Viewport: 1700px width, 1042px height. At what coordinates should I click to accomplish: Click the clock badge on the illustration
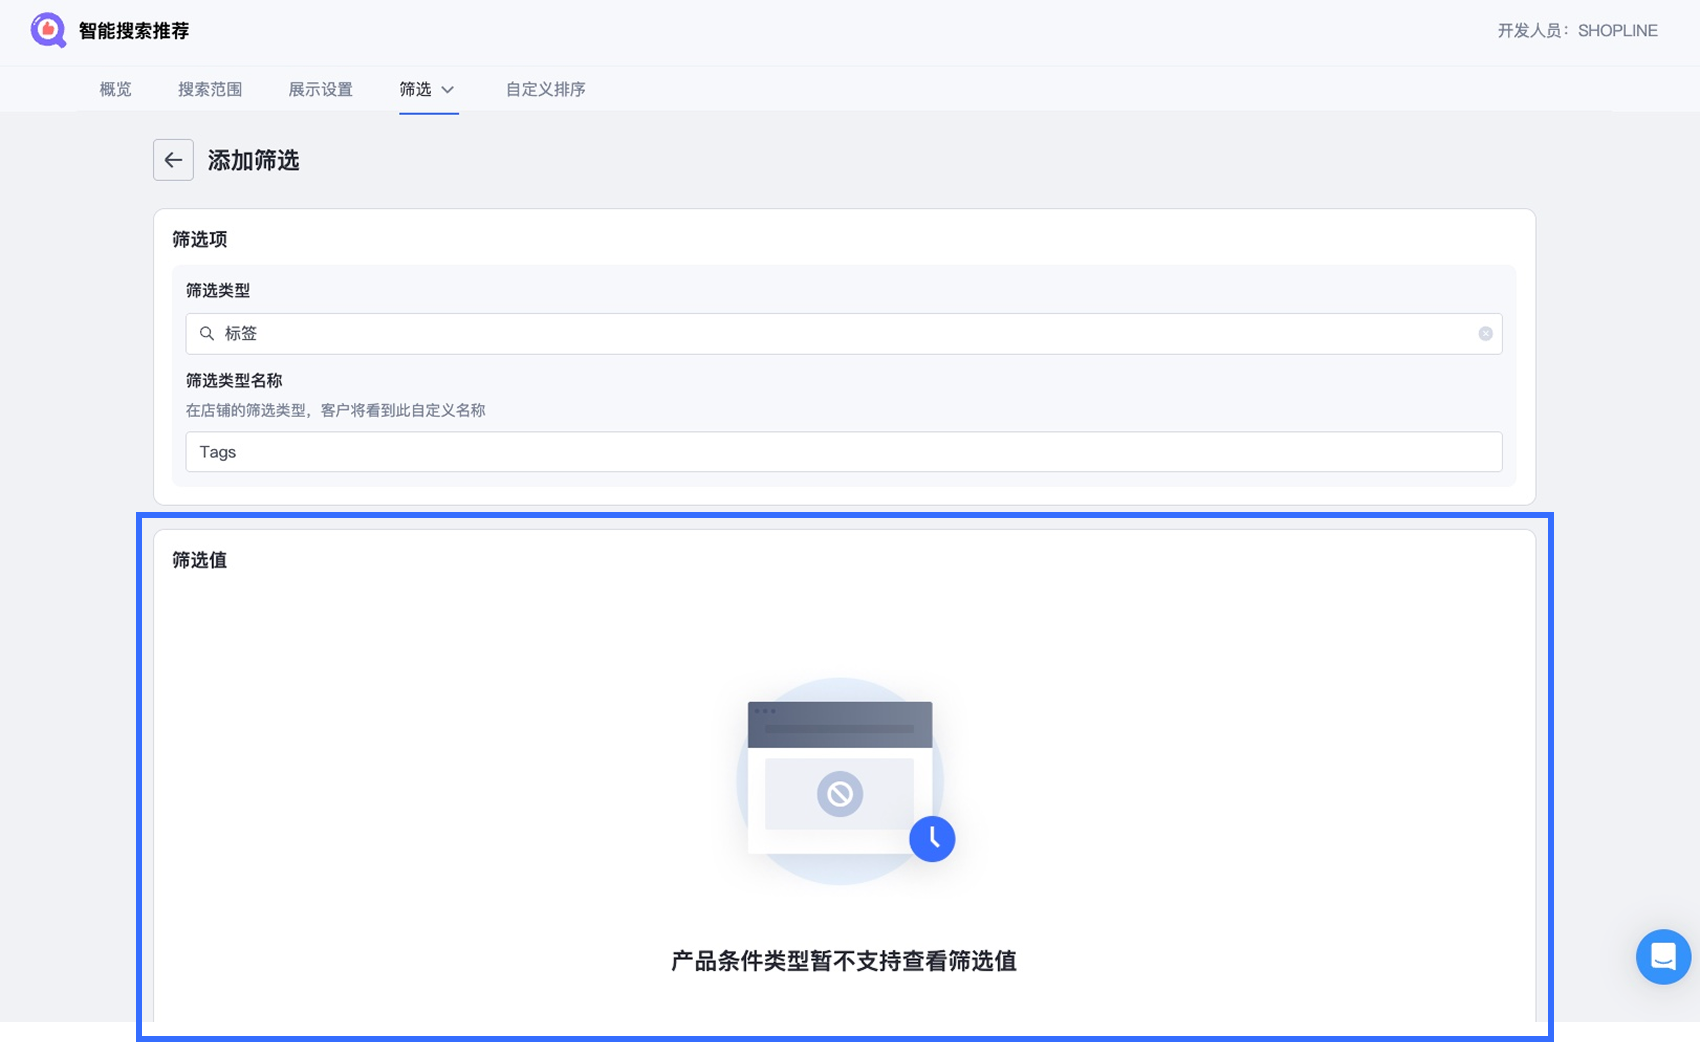tap(932, 839)
